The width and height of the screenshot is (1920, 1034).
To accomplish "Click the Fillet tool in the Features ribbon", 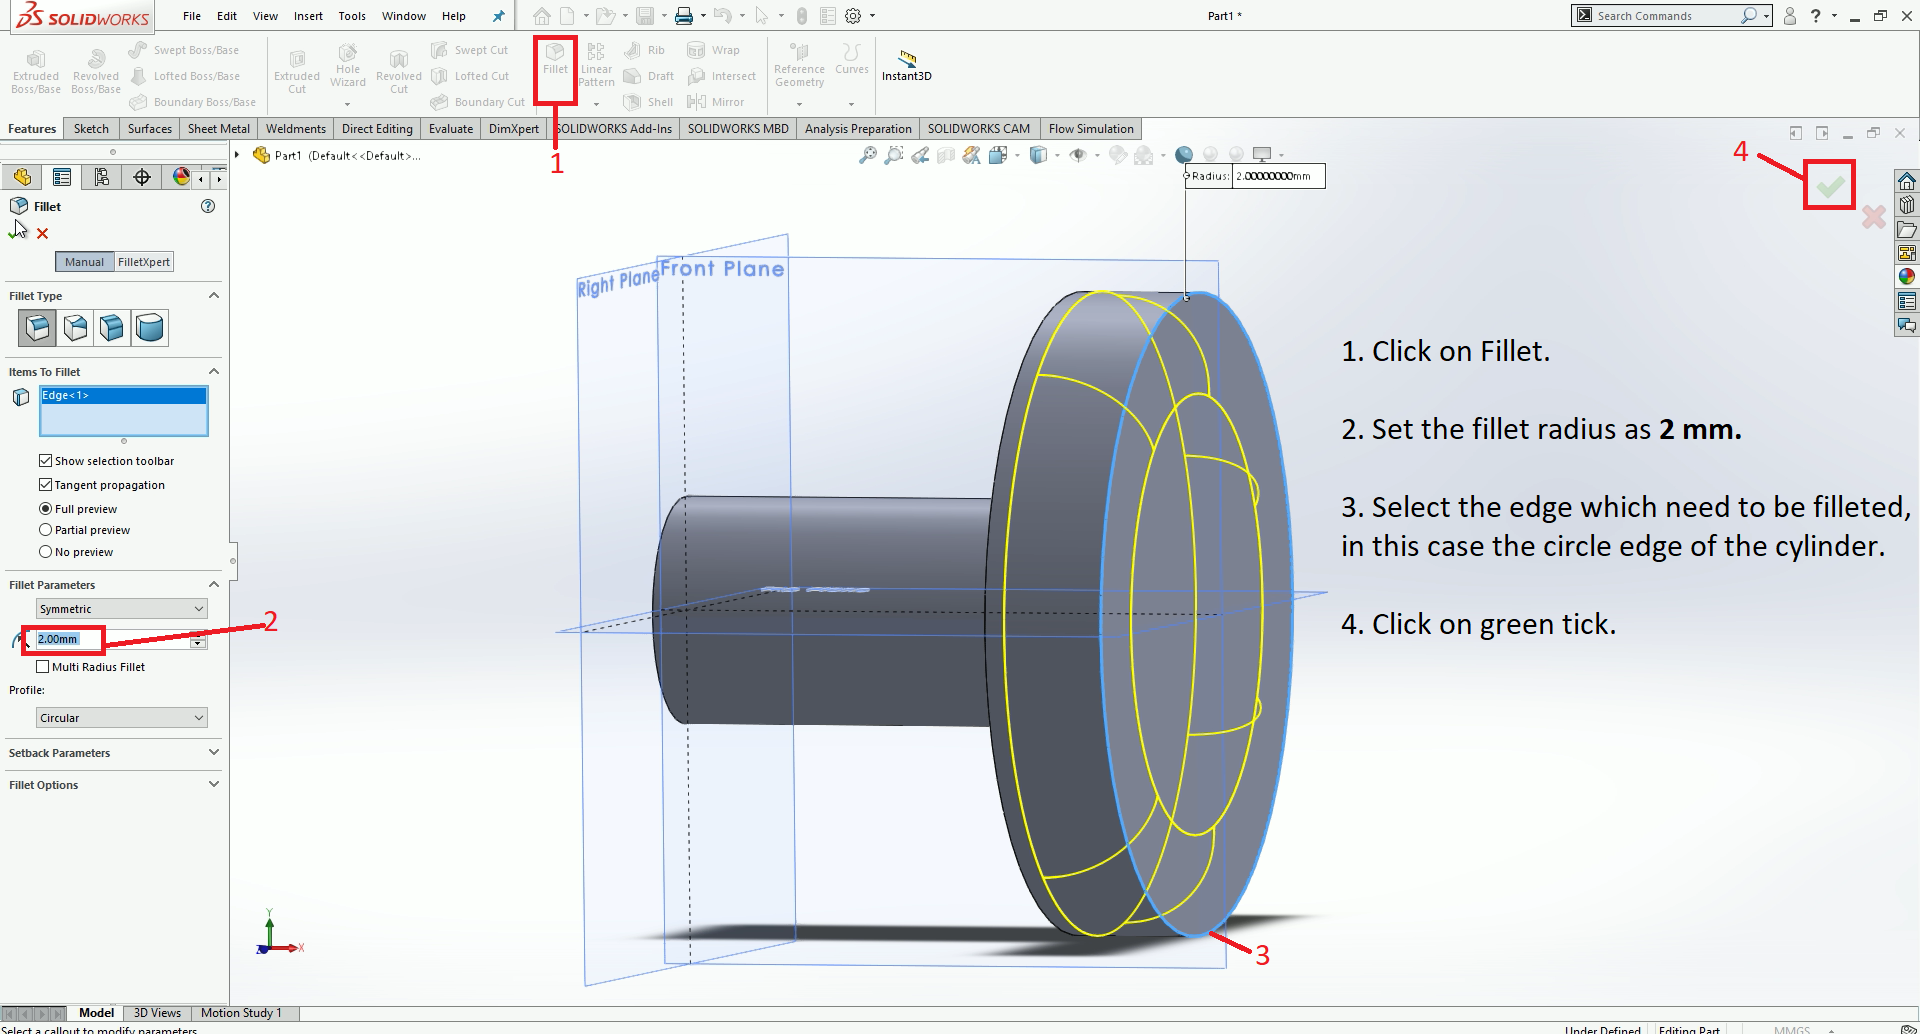I will point(555,59).
